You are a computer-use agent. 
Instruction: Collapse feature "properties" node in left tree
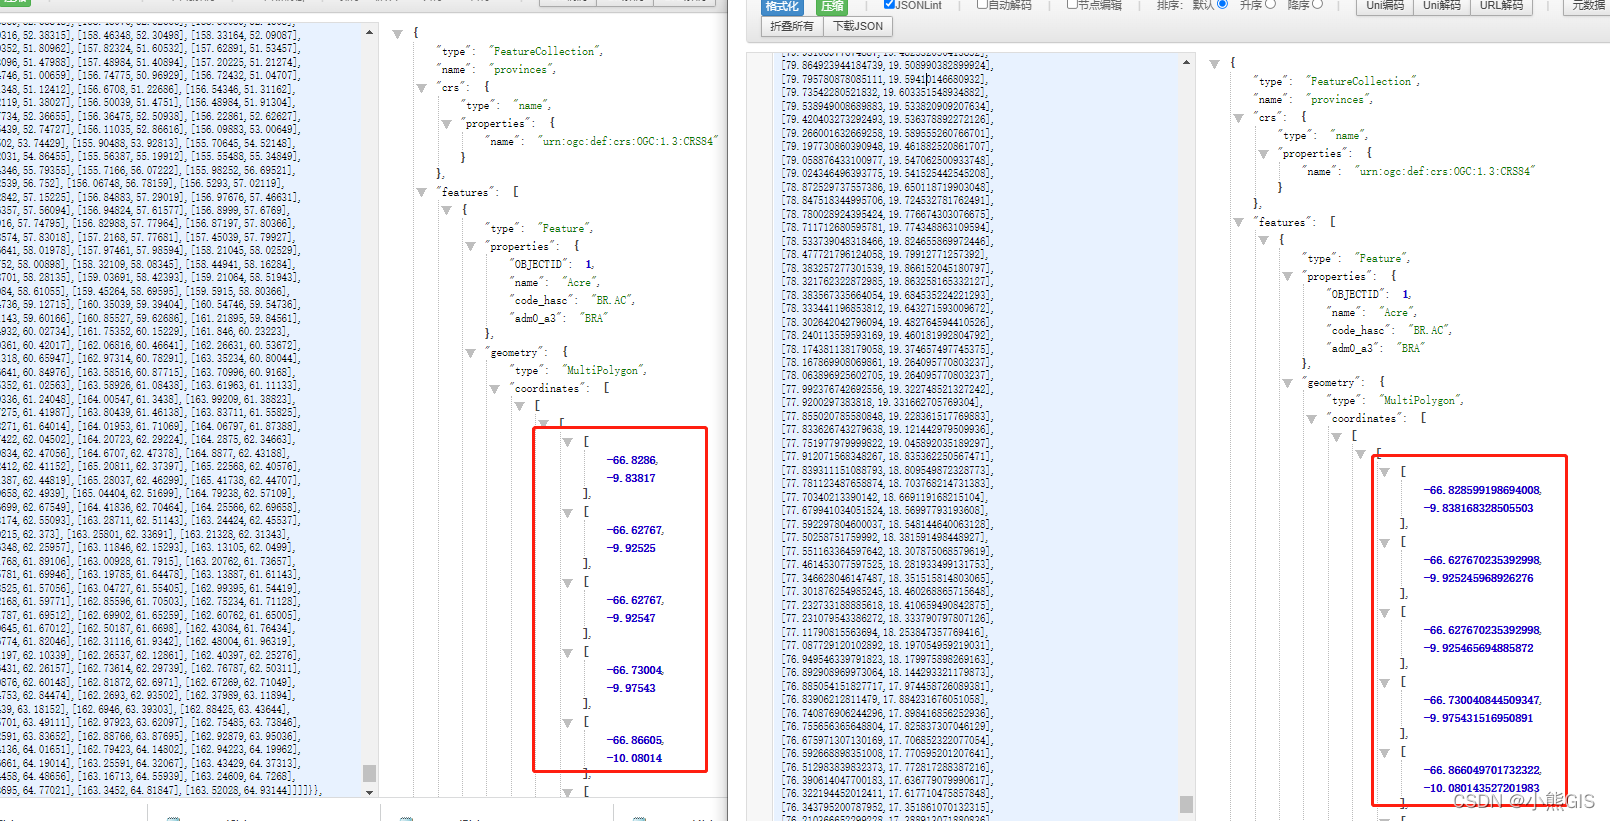coord(470,247)
